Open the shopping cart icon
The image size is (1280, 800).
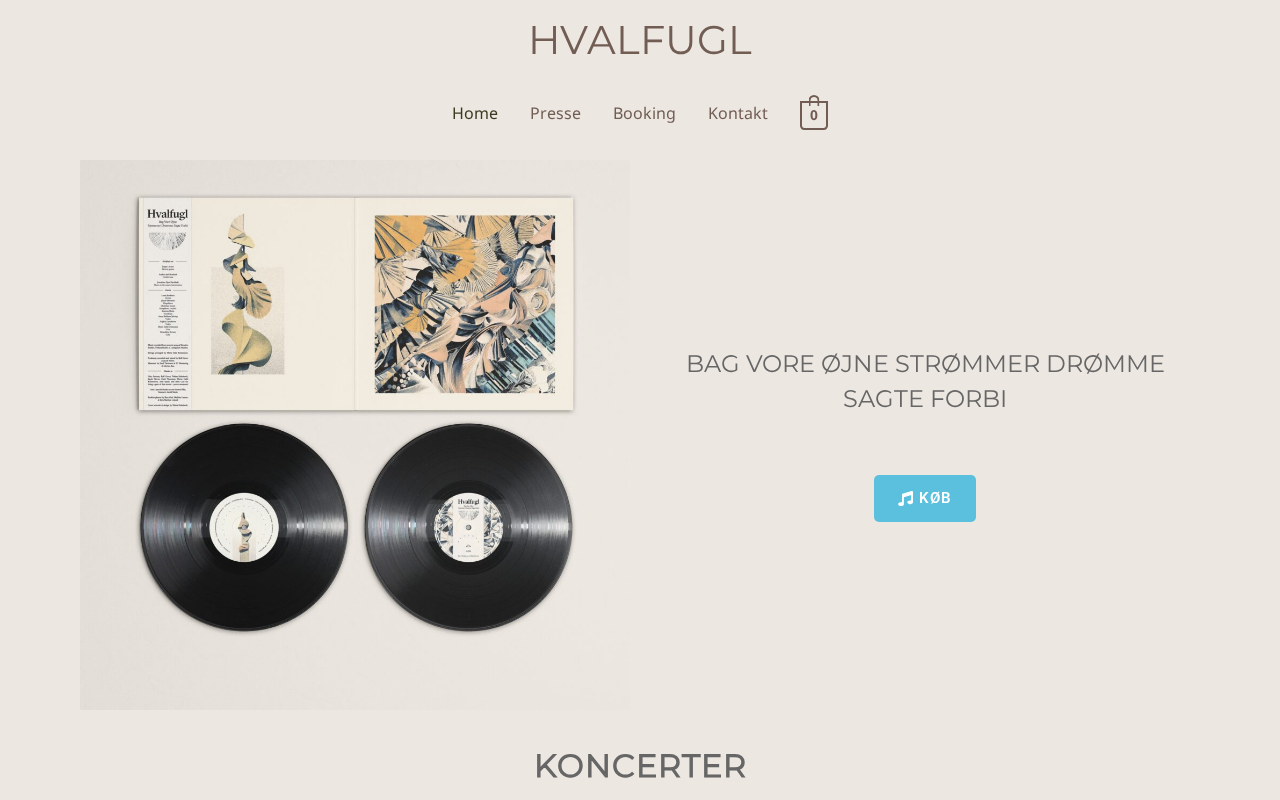pos(814,113)
